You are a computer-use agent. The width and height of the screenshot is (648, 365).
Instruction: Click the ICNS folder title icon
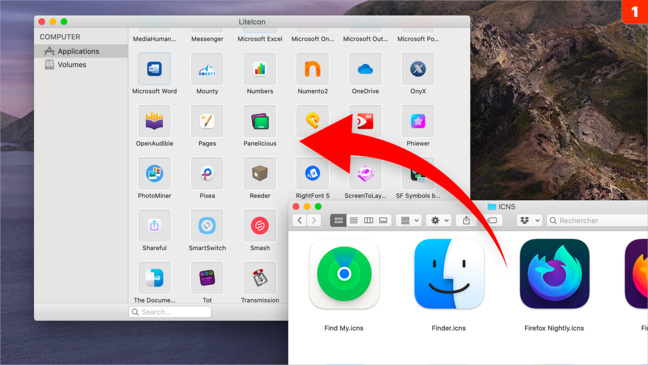pos(492,207)
